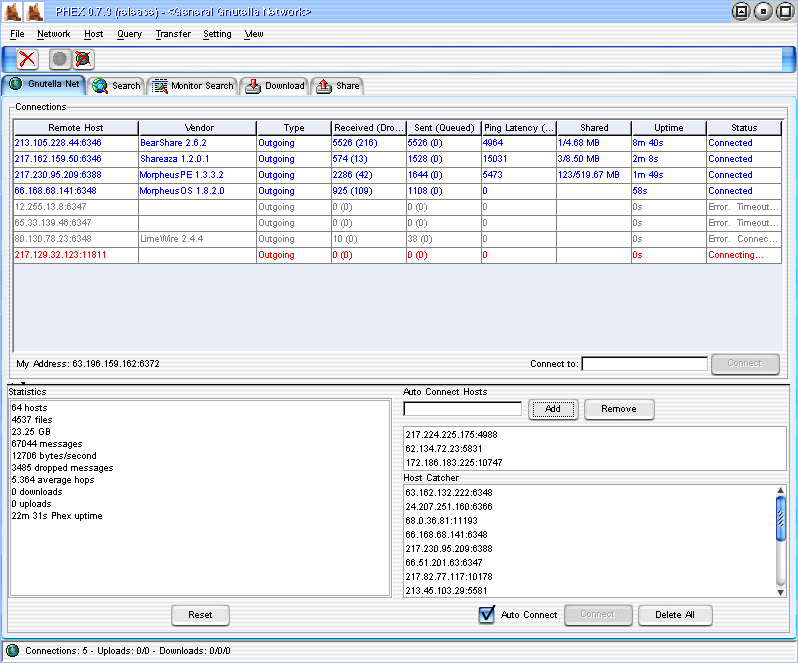Select connection row 12.255.13.8:6347
The image size is (798, 663).
397,207
